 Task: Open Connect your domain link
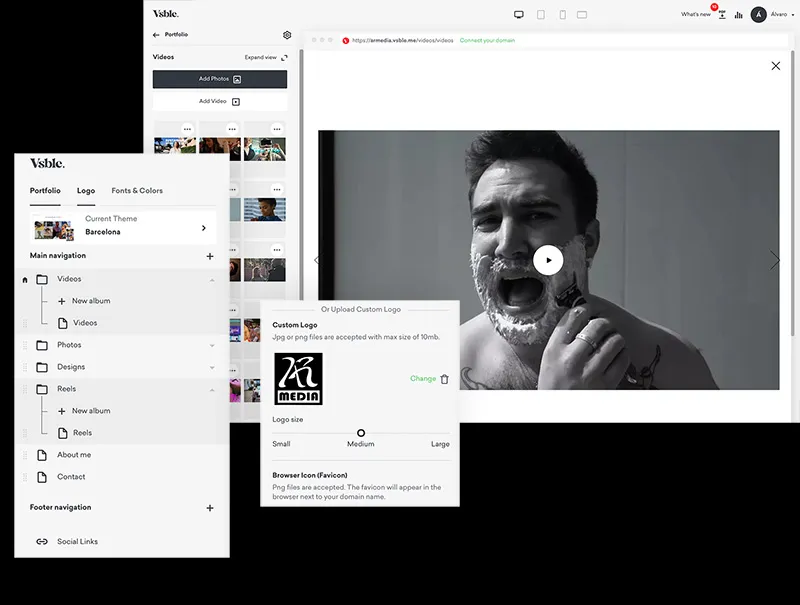click(x=486, y=39)
